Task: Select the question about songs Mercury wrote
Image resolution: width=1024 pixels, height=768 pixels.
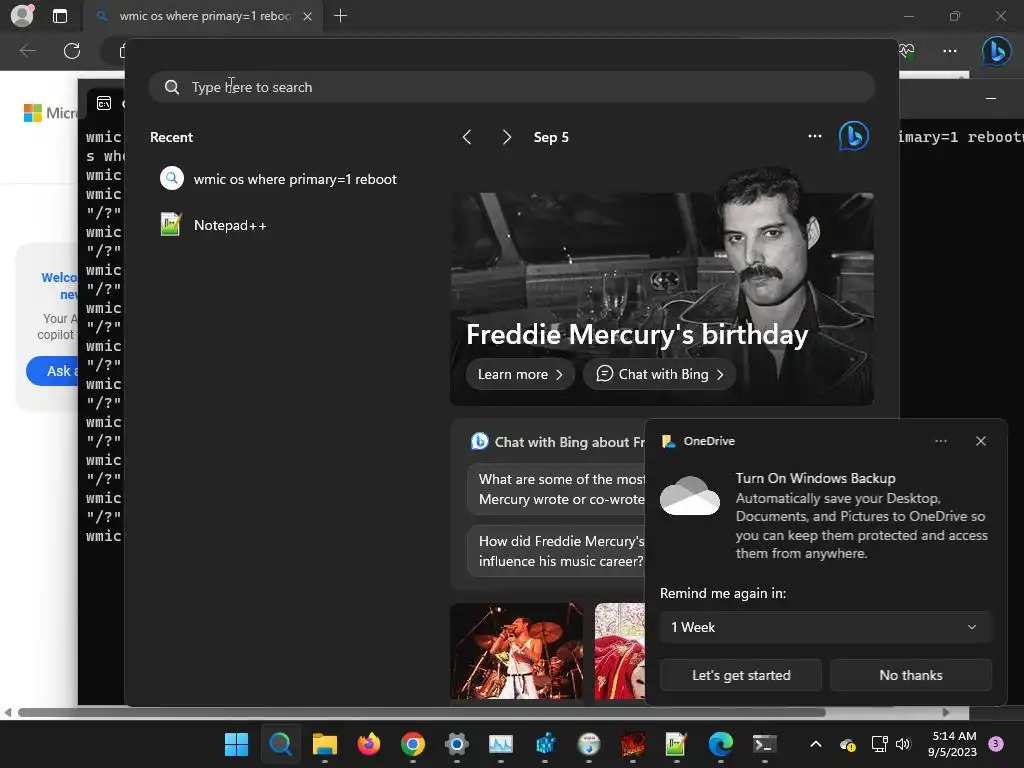Action: tap(556, 489)
